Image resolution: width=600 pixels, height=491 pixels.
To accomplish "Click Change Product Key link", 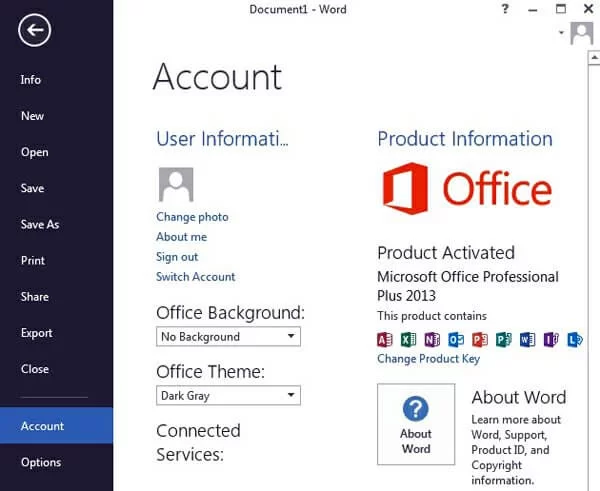I will click(428, 359).
